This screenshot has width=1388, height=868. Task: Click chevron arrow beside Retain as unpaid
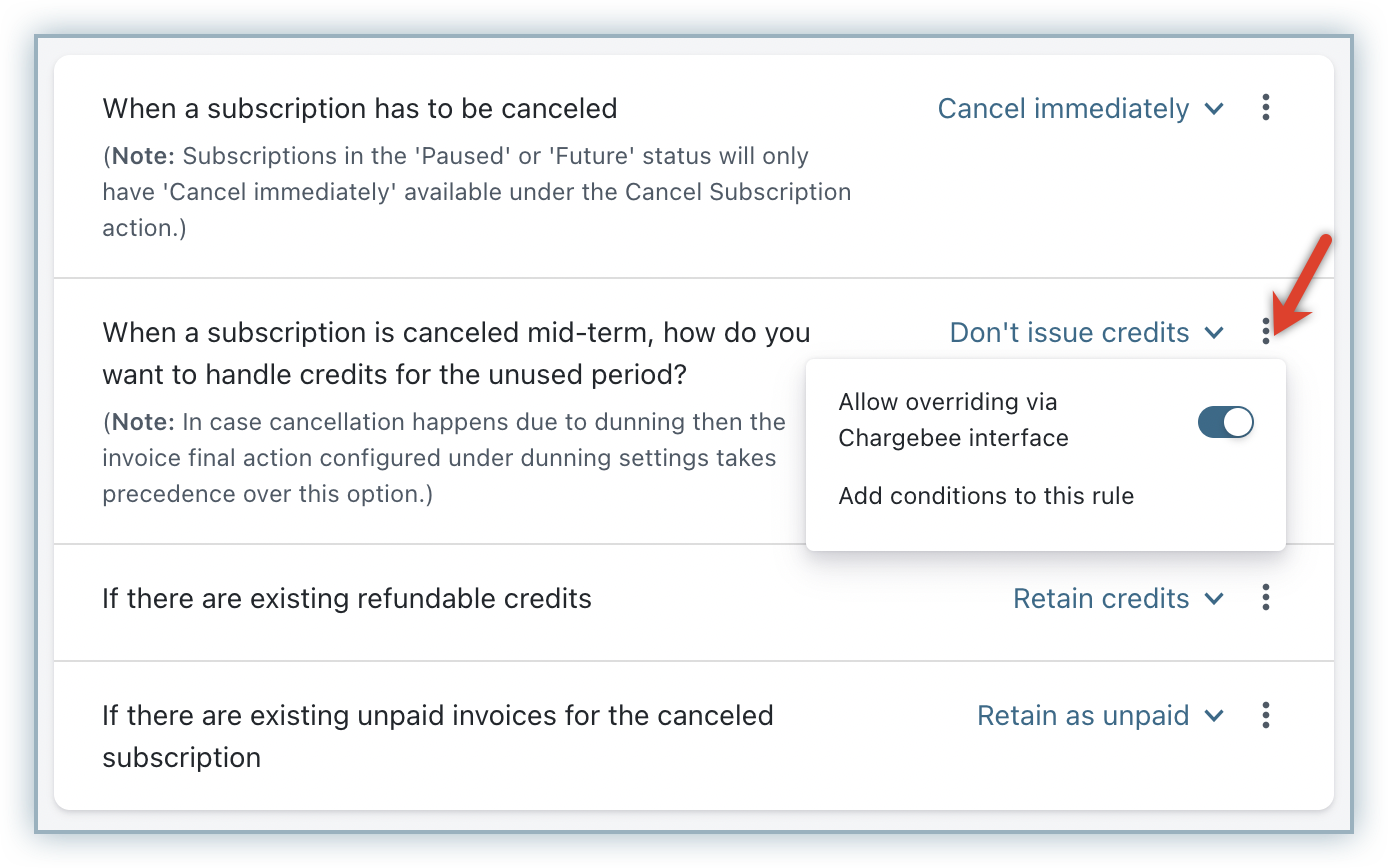pos(1215,716)
